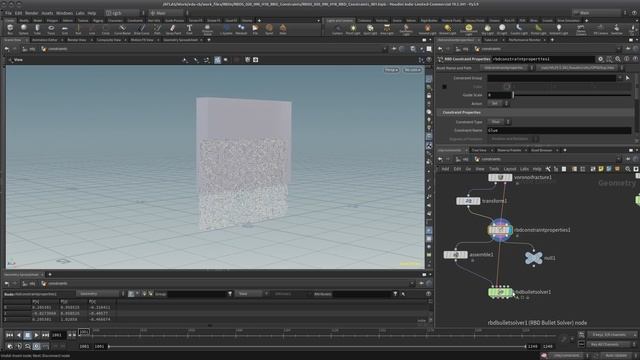Select the assemble1 node
This screenshot has width=640, height=360.
pyautogui.click(x=456, y=255)
